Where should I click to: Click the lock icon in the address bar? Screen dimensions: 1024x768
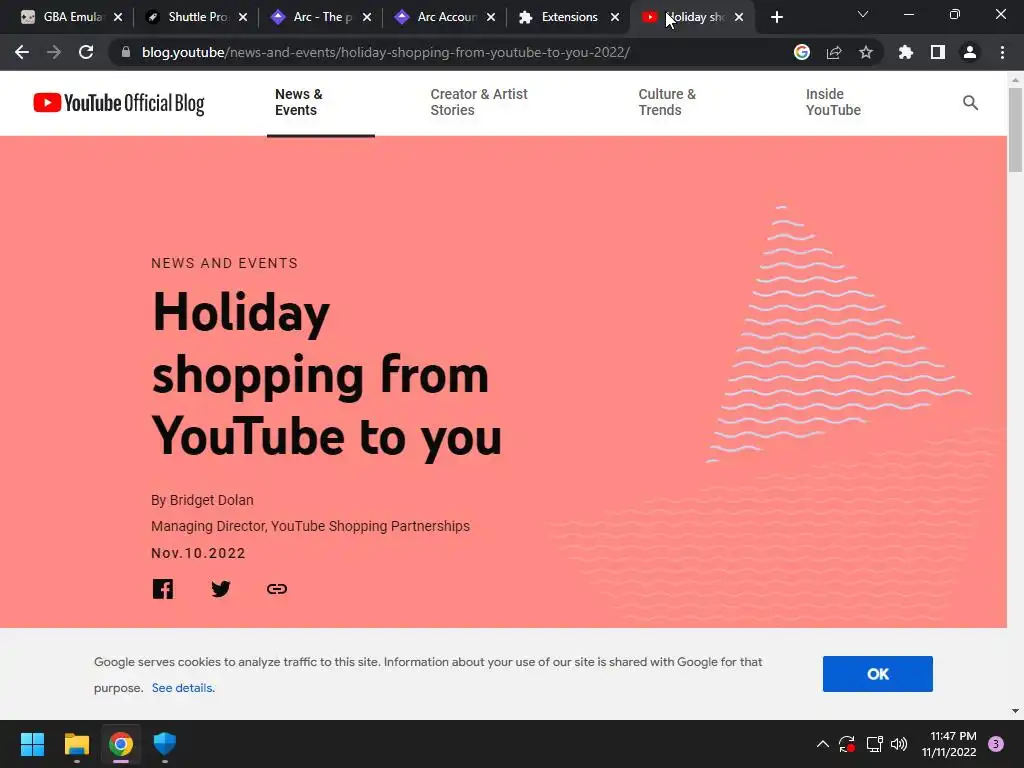tap(126, 52)
